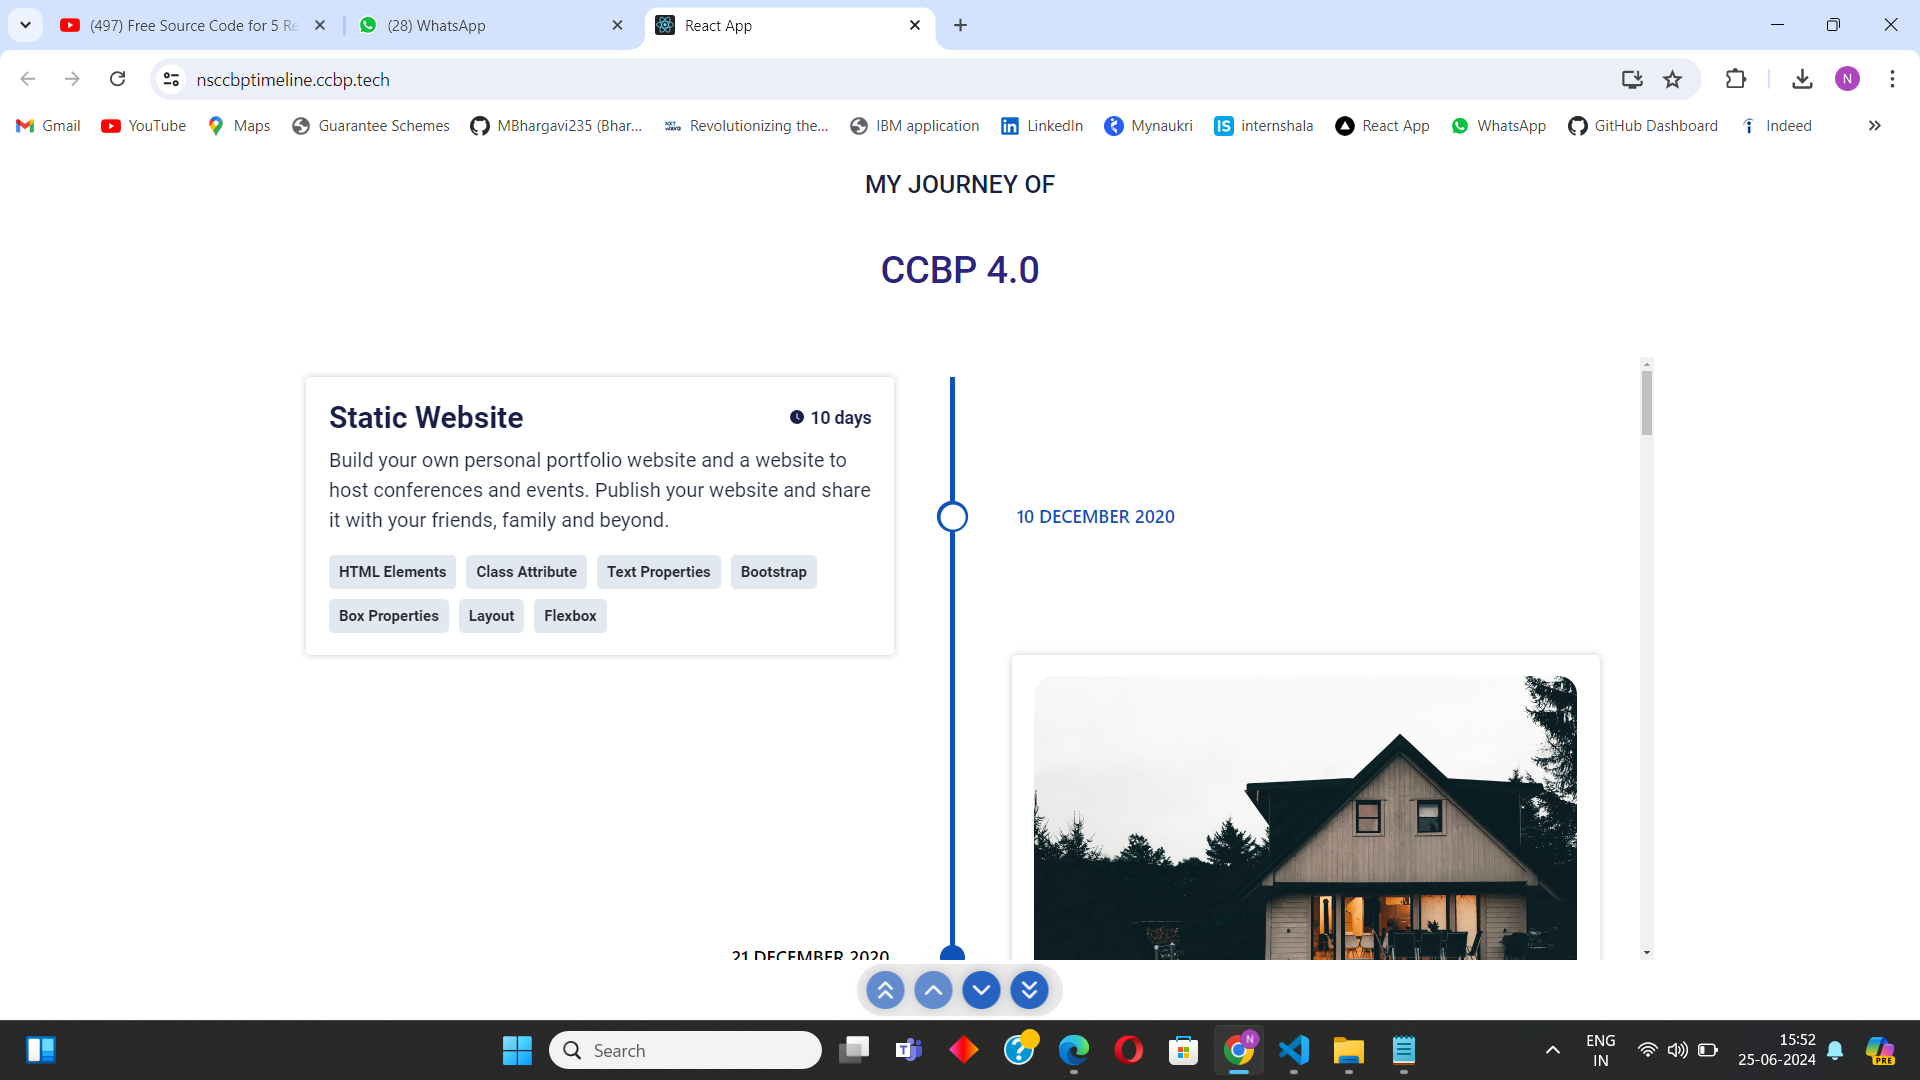Click the Flexbox tag
This screenshot has height=1080, width=1920.
pyautogui.click(x=570, y=616)
